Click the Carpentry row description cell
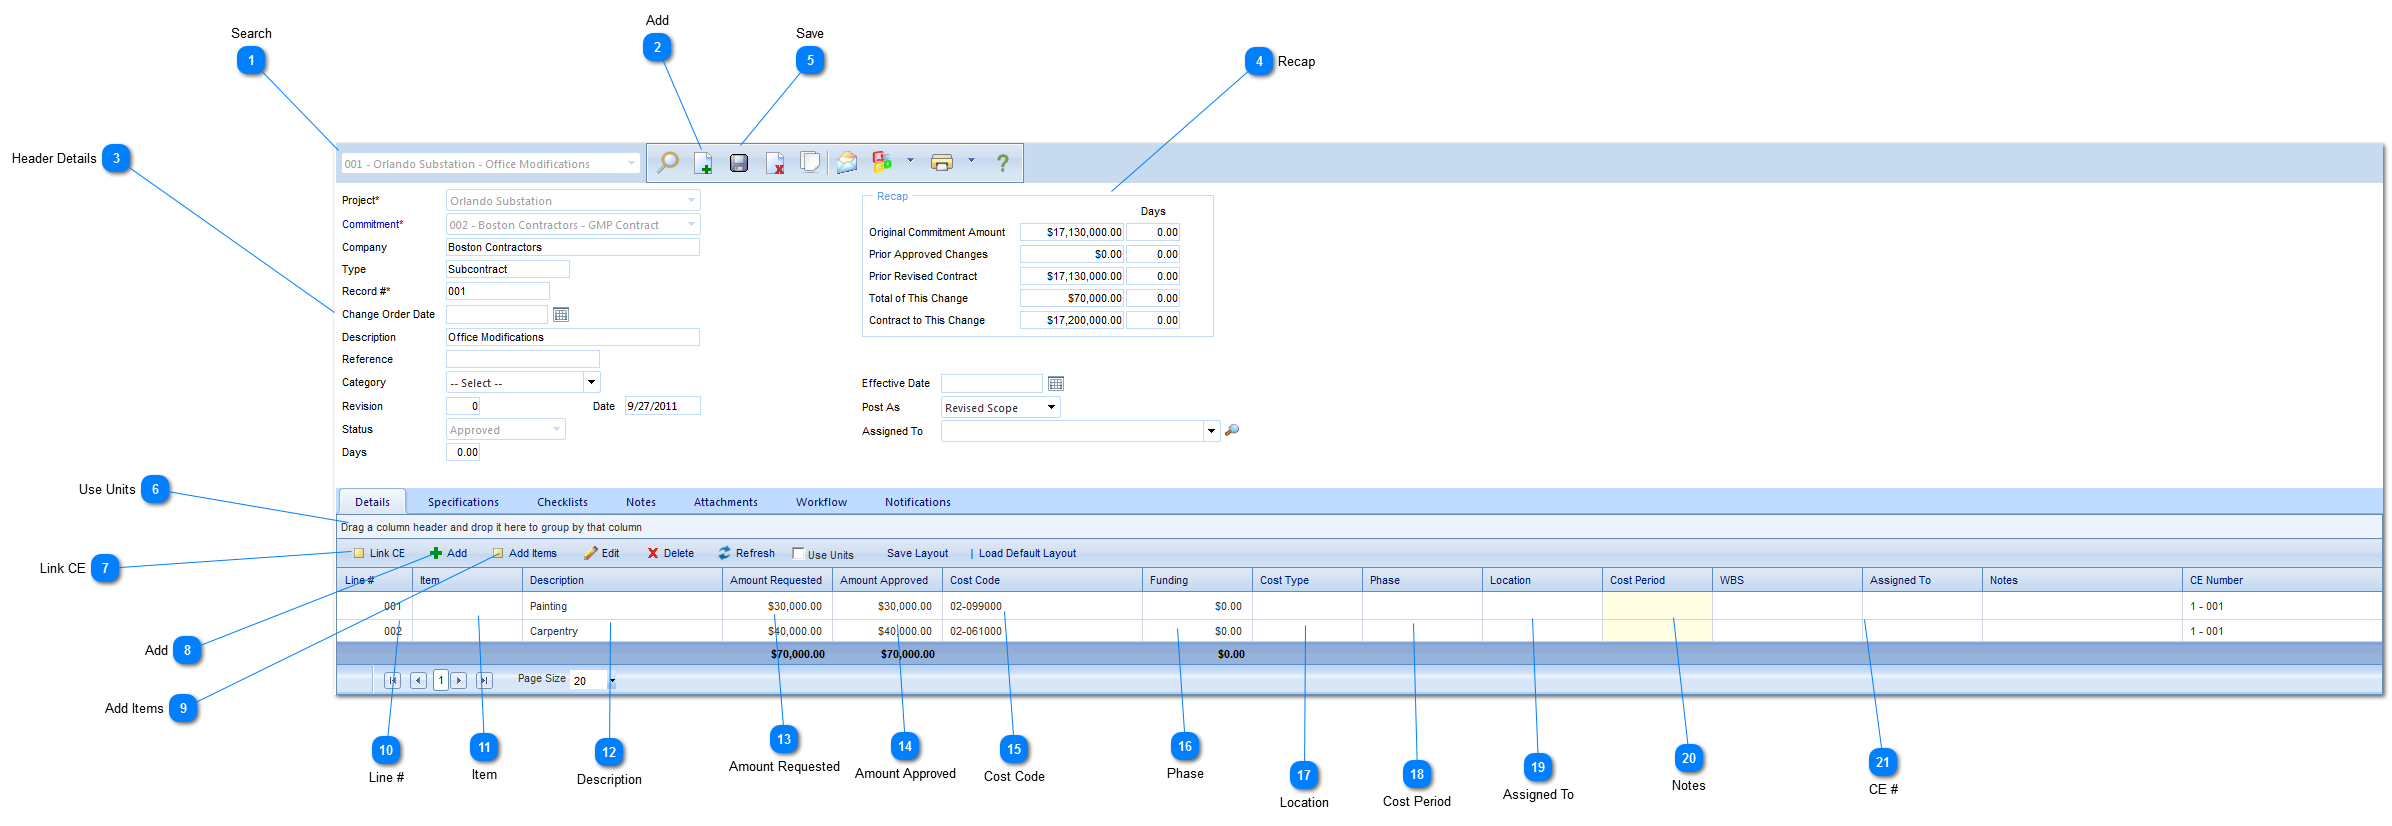Screen dimensions: 2392x826 point(622,631)
